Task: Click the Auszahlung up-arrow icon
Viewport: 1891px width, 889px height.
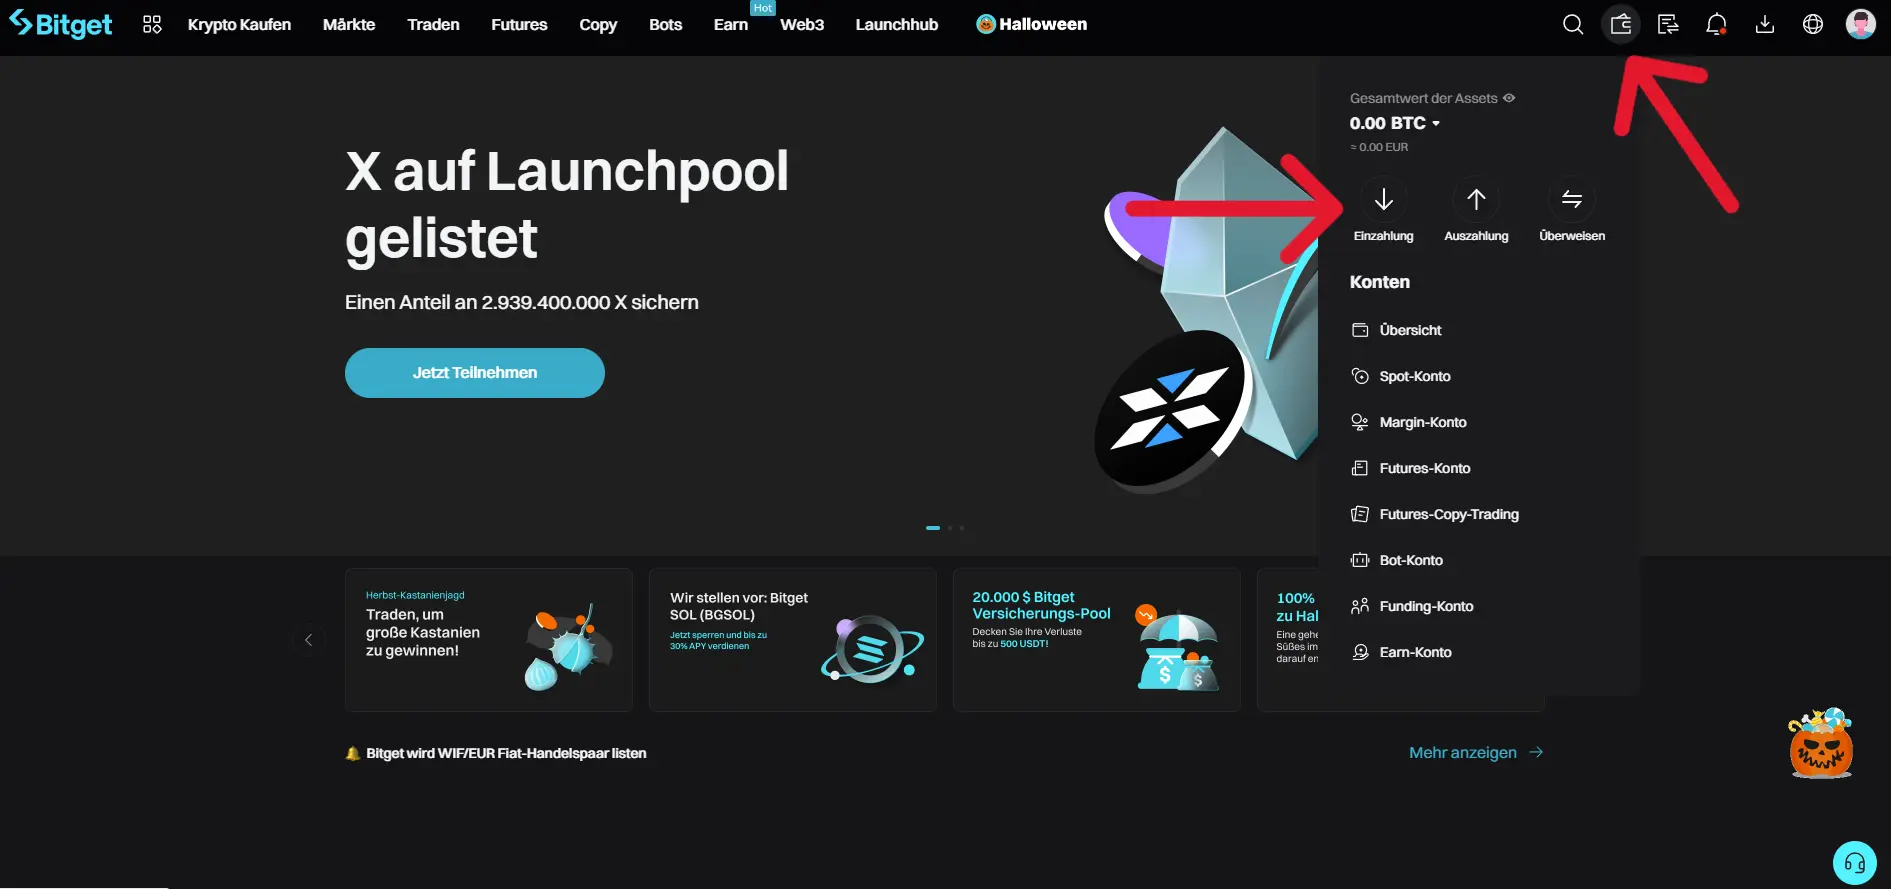Action: [1476, 199]
